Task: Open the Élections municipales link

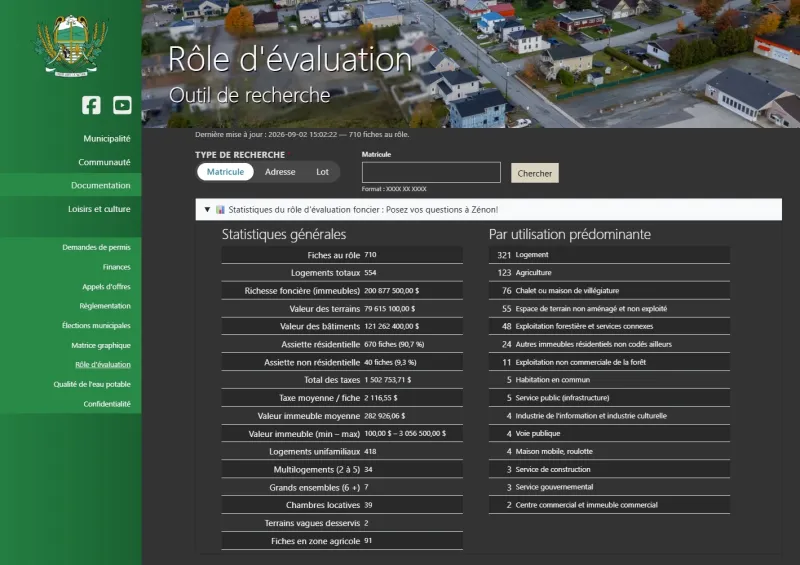Action: pos(96,326)
